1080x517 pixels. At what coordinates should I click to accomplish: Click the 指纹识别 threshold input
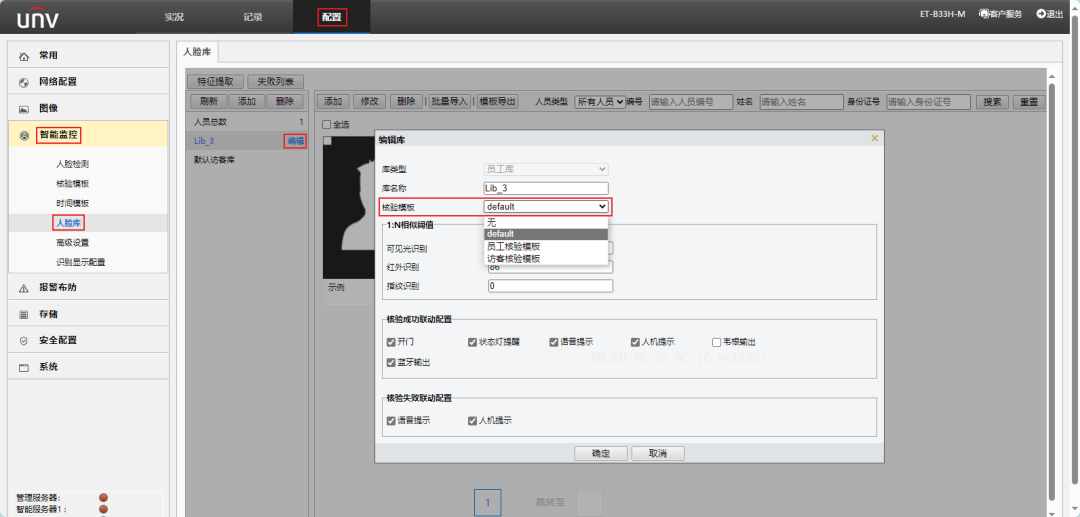pos(550,286)
